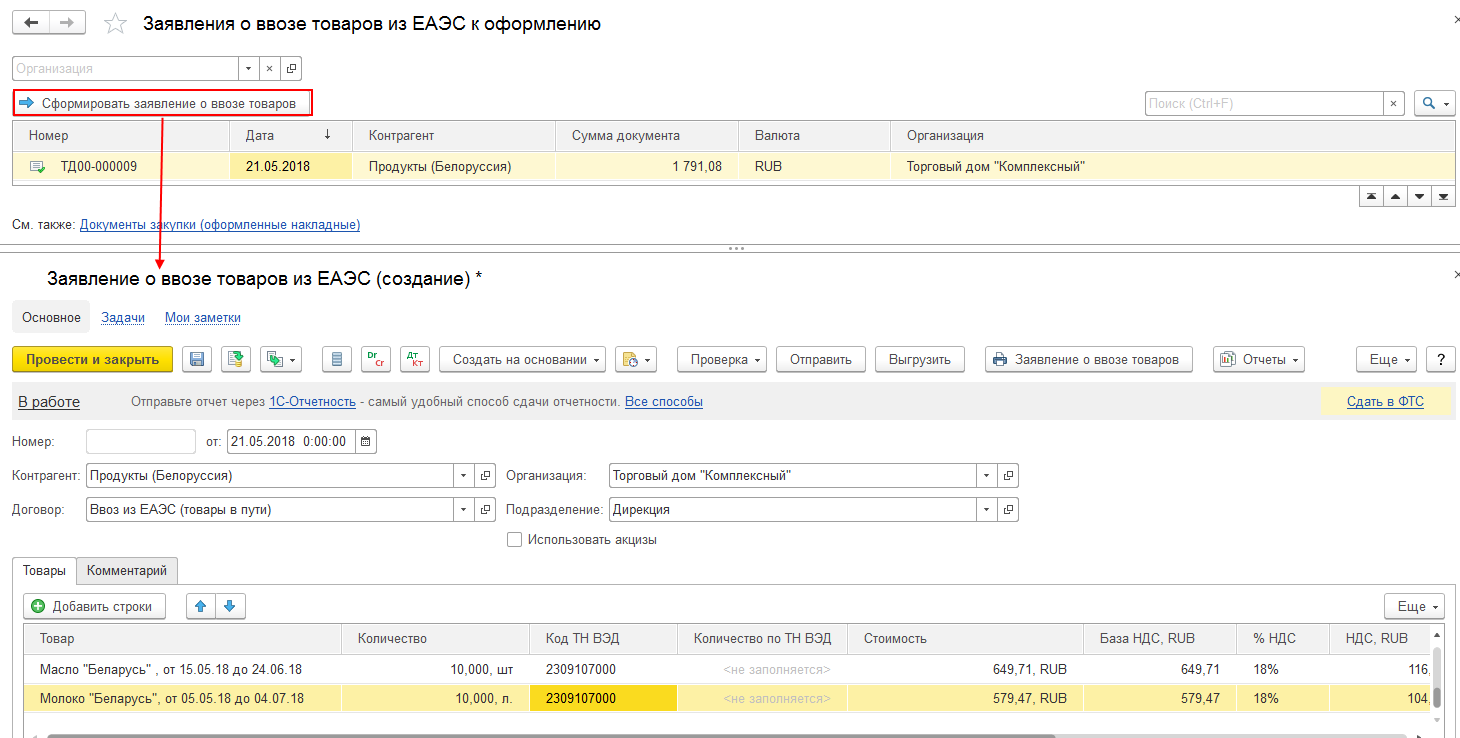The width and height of the screenshot is (1460, 738).
Task: Open the Еще menu in the document toolbar
Action: click(1387, 360)
